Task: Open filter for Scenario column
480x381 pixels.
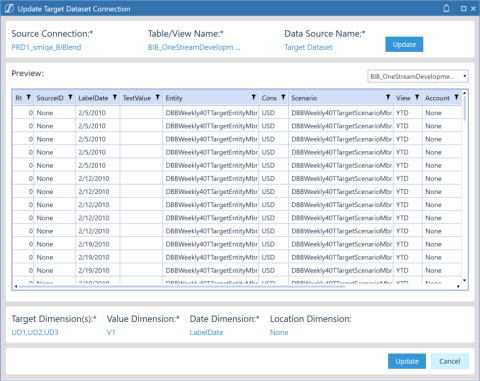Action: [x=388, y=97]
